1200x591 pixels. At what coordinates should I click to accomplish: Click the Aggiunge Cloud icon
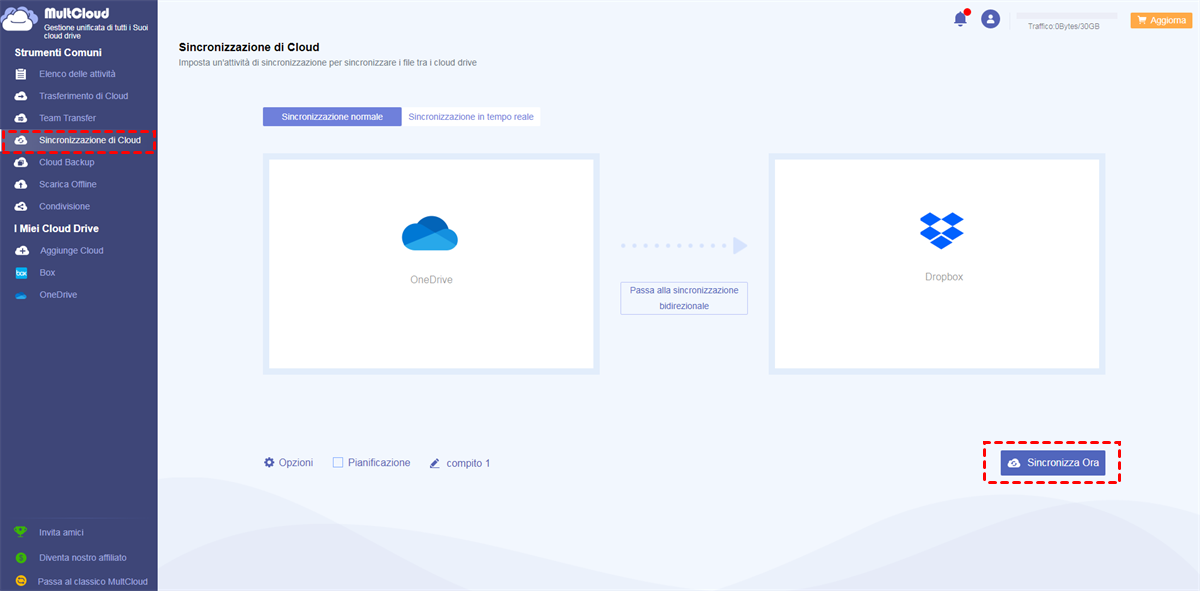pyautogui.click(x=21, y=251)
